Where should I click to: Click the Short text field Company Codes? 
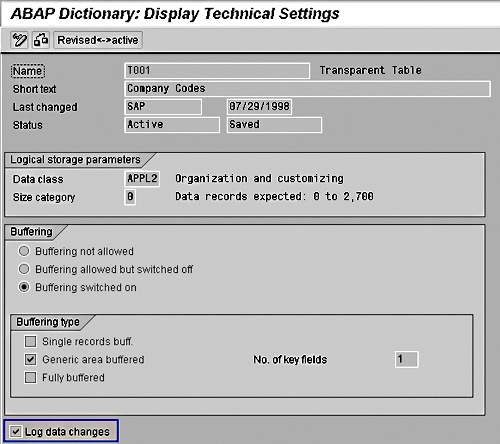pyautogui.click(x=307, y=89)
